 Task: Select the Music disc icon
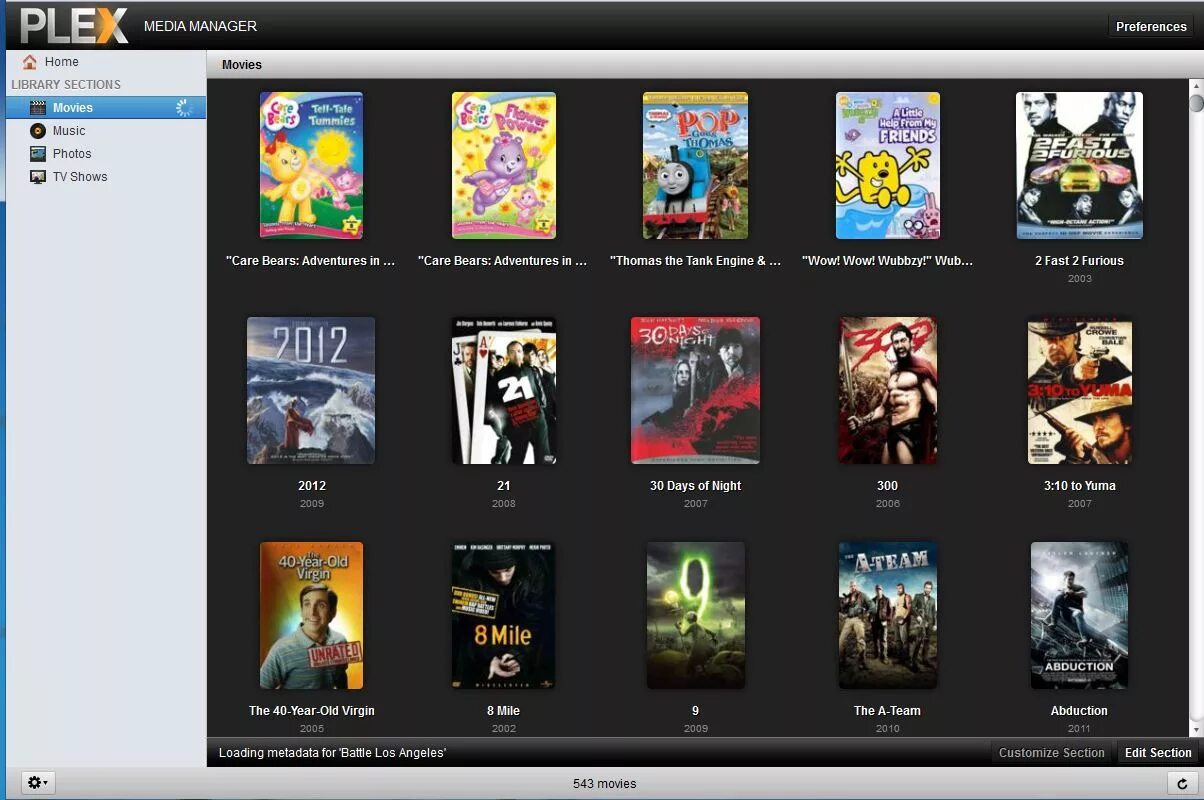pyautogui.click(x=38, y=131)
